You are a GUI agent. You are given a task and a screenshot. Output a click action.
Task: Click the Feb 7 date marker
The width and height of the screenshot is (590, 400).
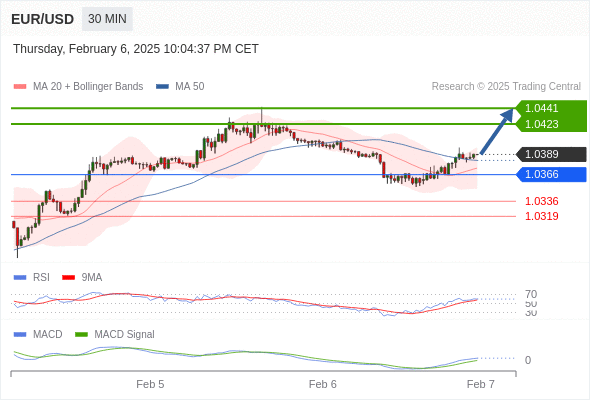[481, 384]
